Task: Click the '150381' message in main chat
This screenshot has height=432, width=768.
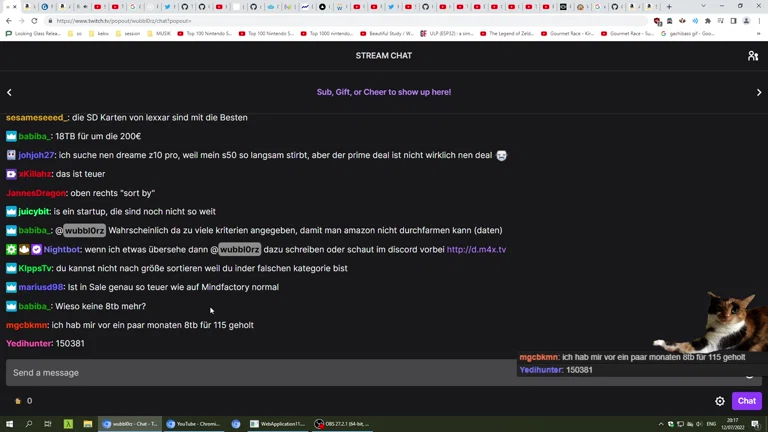Action: click(x=70, y=344)
